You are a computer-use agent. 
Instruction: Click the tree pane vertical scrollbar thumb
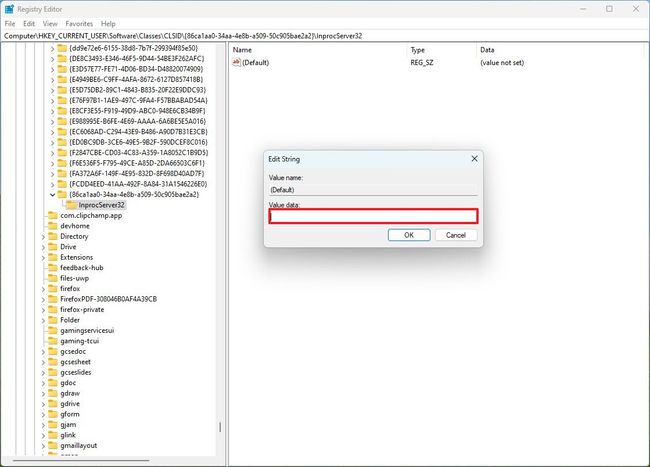click(220, 427)
